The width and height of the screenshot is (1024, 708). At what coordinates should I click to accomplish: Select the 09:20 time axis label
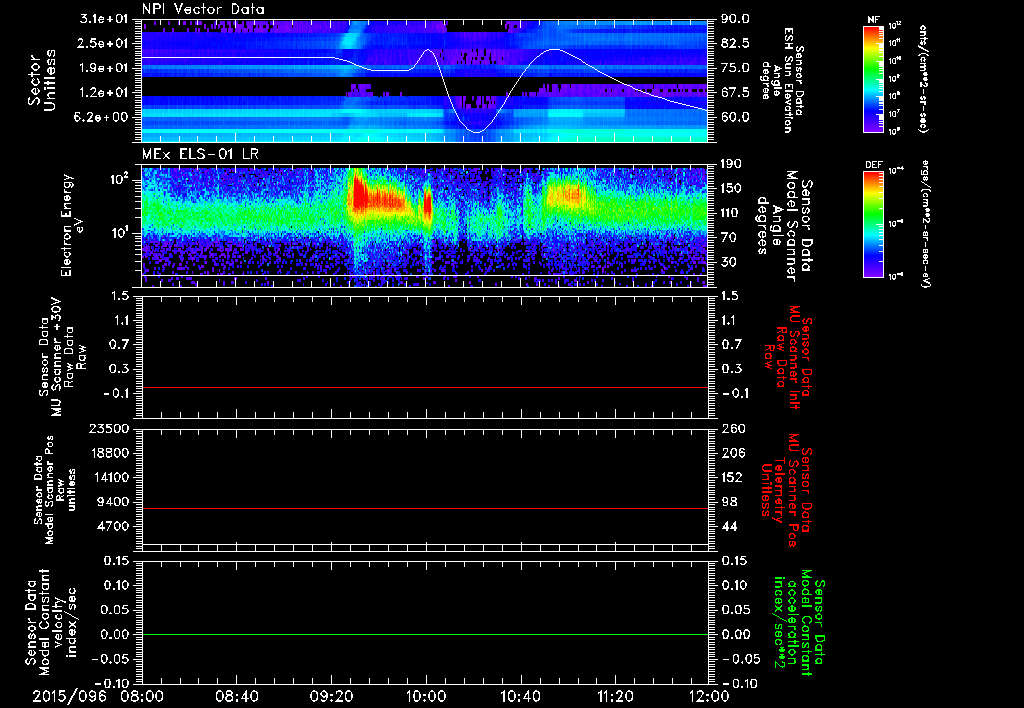(x=331, y=695)
